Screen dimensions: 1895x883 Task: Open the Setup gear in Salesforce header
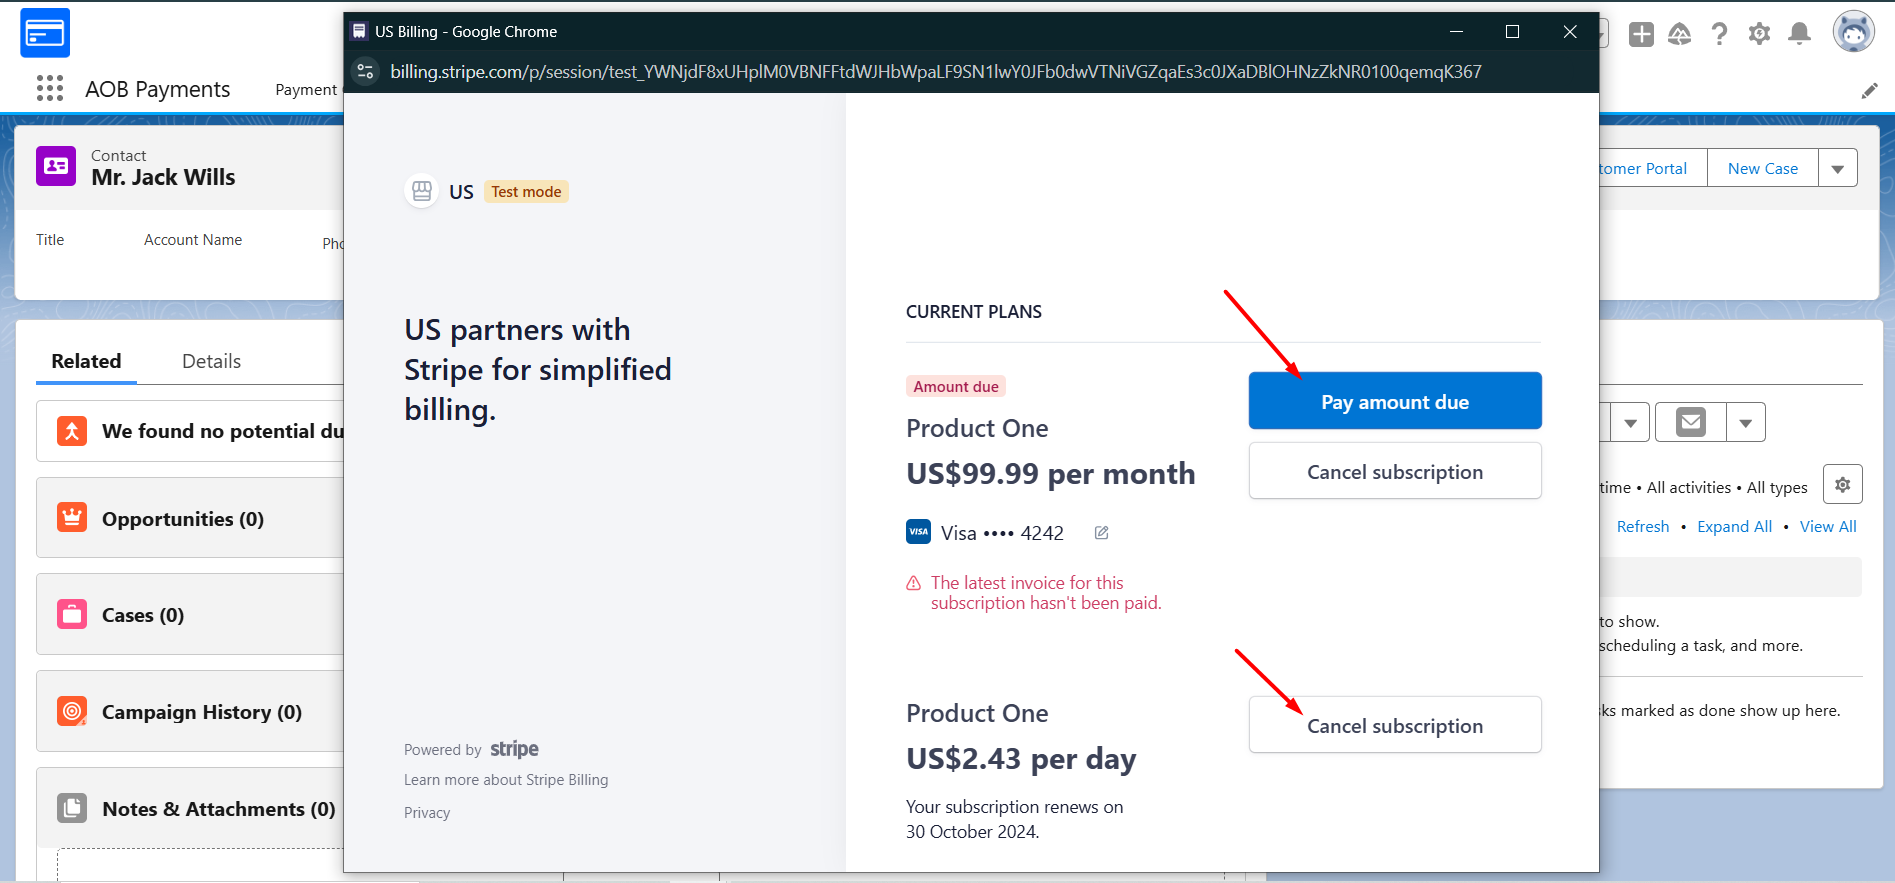tap(1759, 35)
